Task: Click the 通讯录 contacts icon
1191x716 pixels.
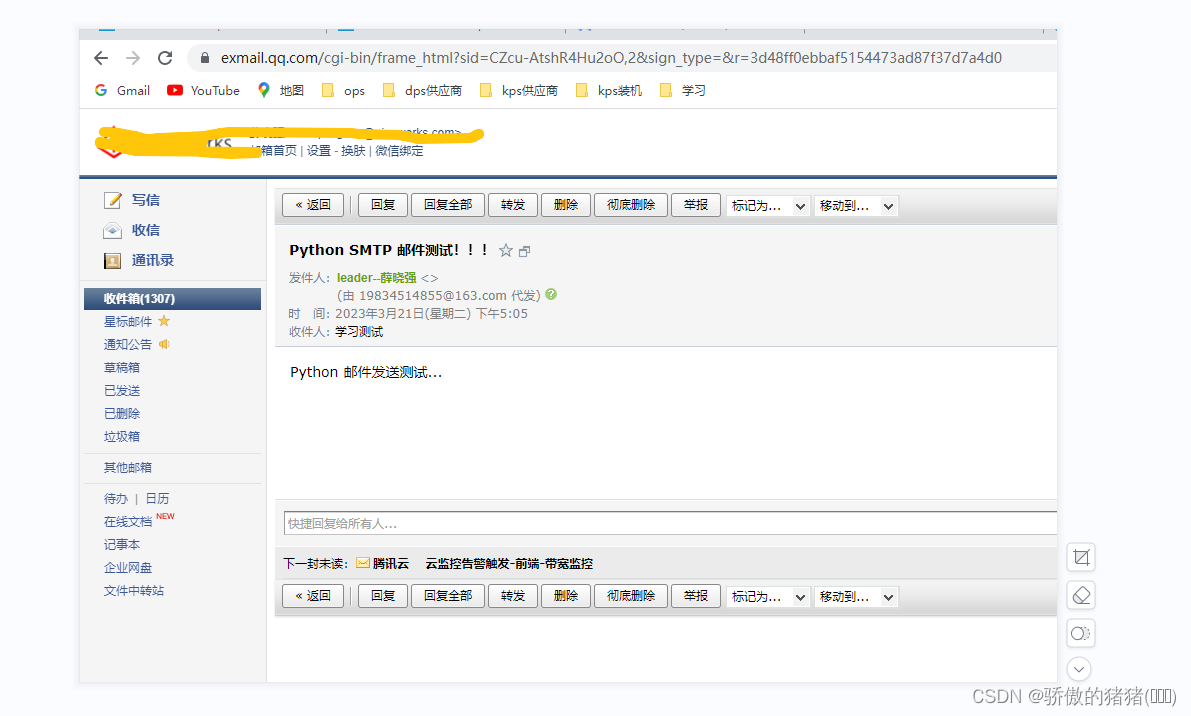Action: point(112,260)
